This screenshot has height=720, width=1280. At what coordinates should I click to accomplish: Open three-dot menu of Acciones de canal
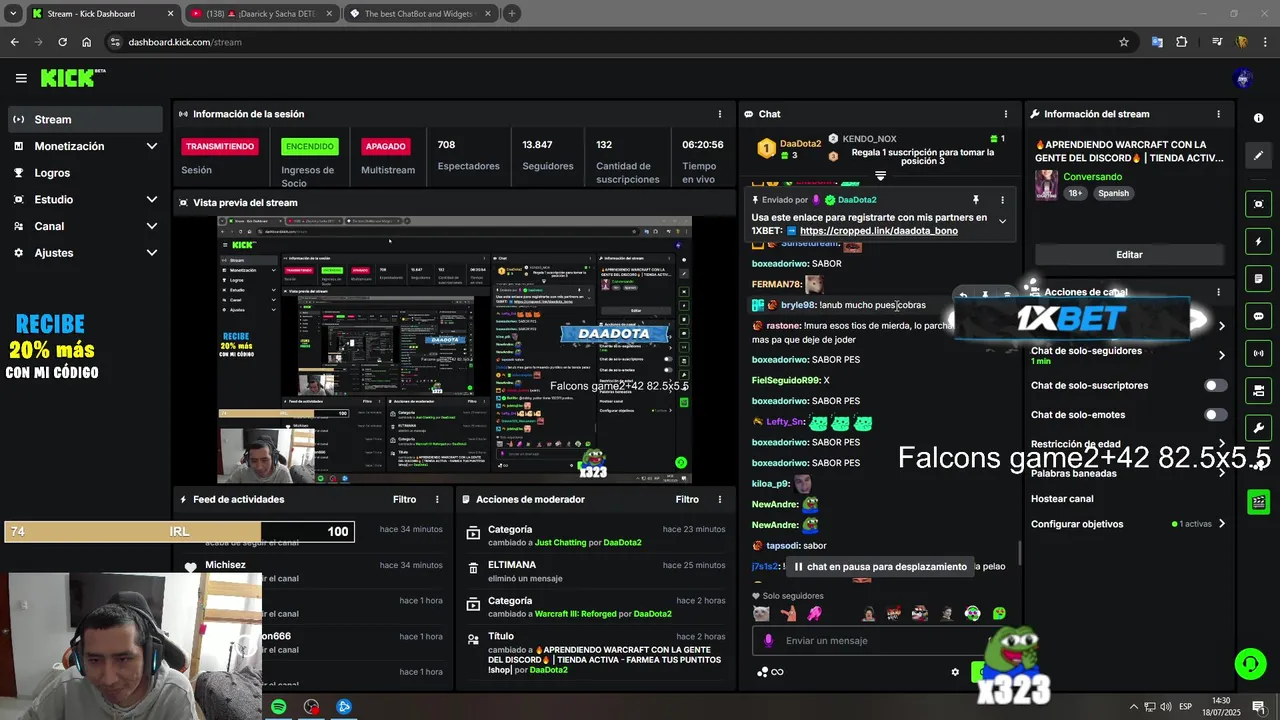pos(1218,292)
